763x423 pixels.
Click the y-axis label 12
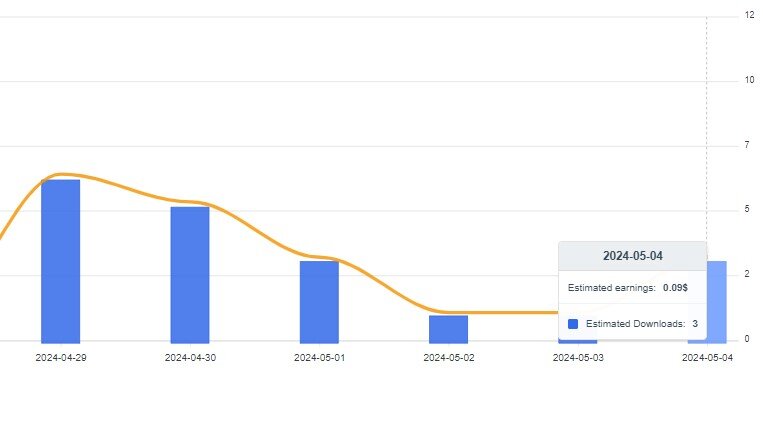point(749,15)
